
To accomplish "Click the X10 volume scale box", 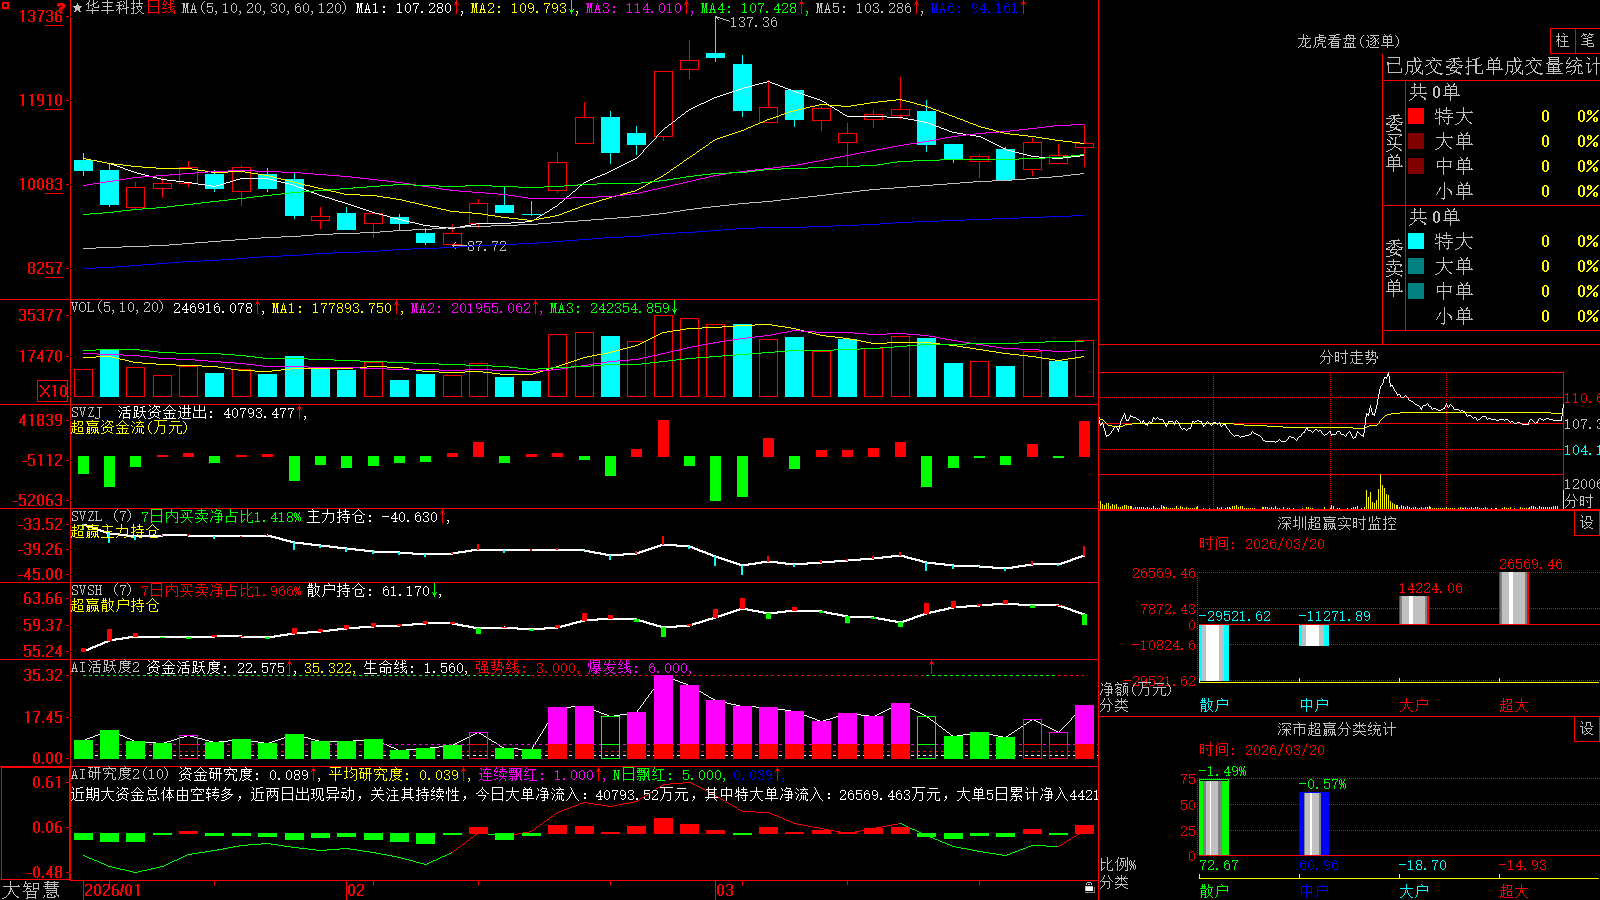I will click(53, 391).
